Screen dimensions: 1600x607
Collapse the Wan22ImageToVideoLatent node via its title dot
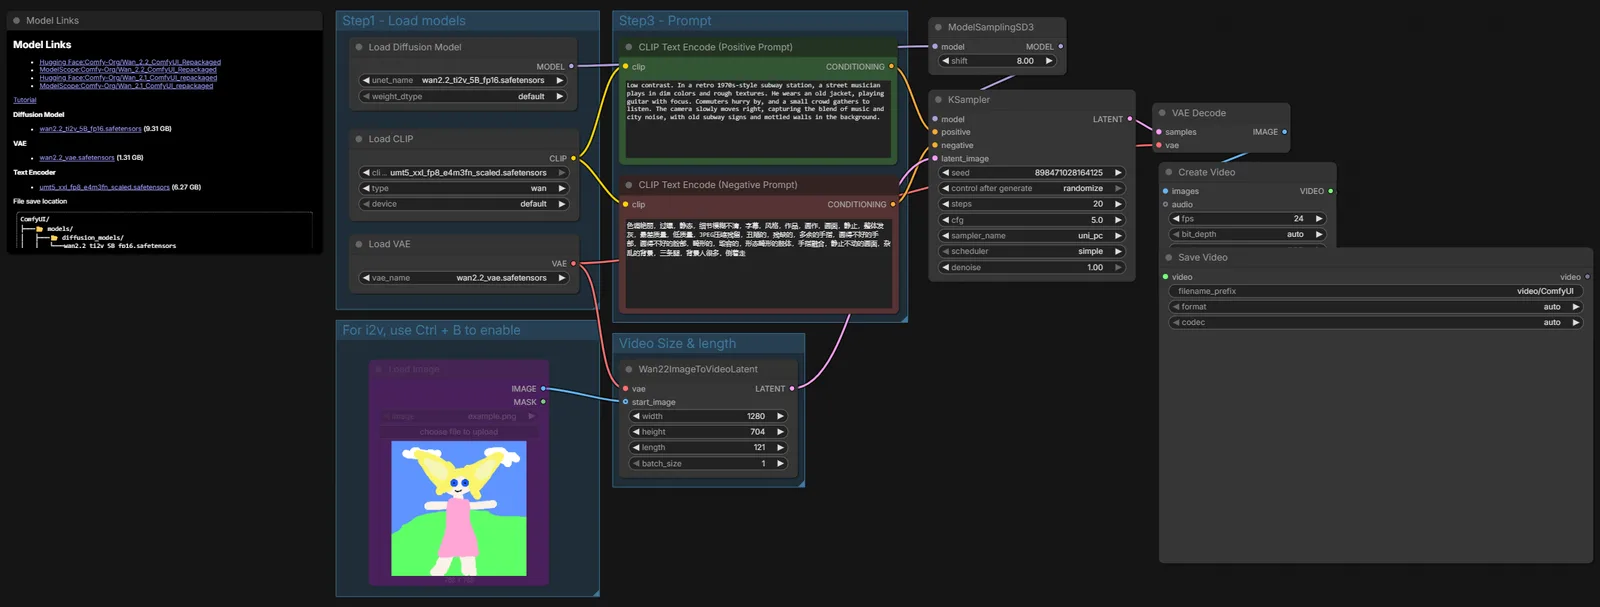pos(629,369)
